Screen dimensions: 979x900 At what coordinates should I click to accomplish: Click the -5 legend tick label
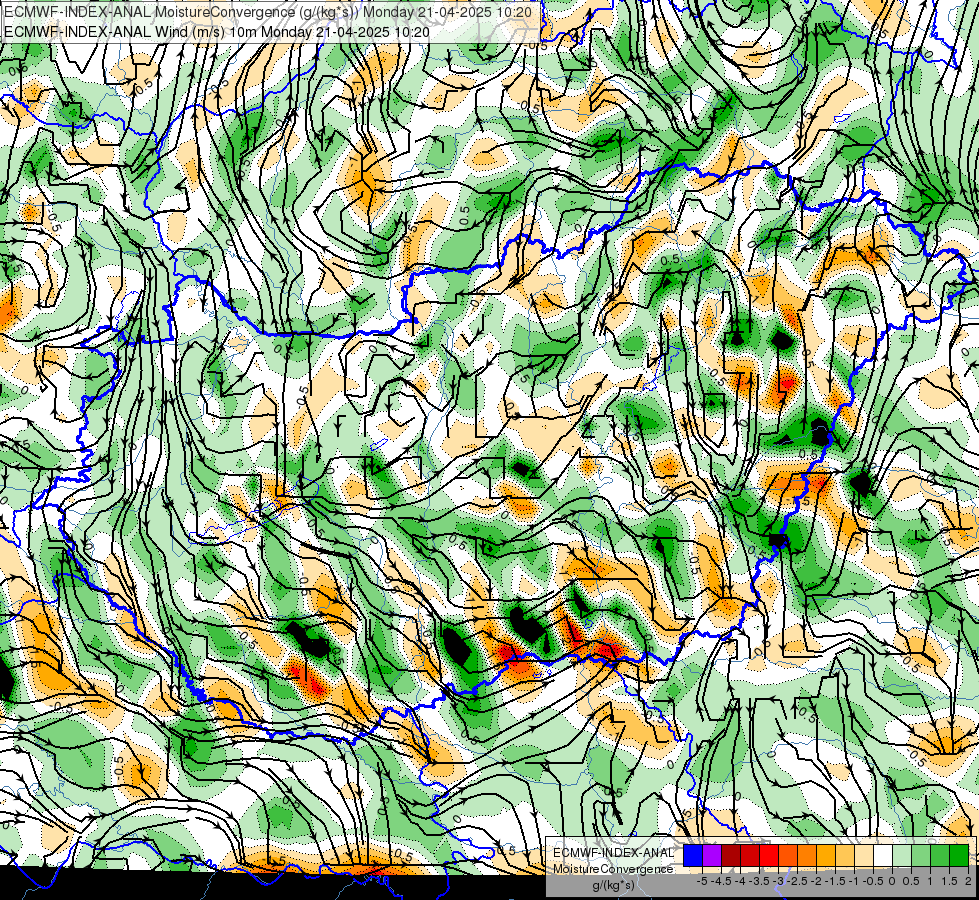click(x=702, y=881)
